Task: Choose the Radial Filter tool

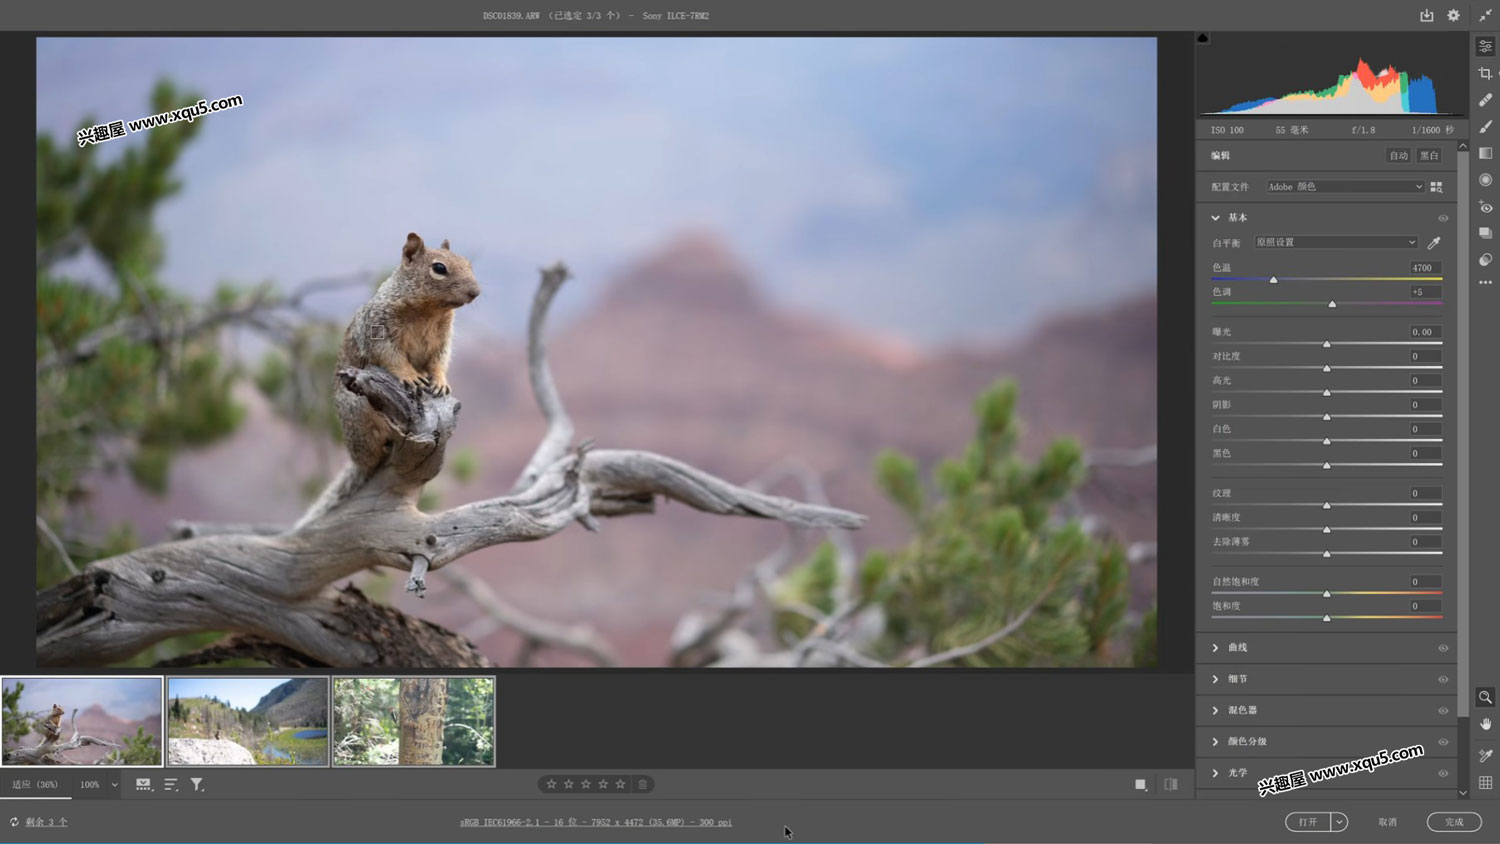Action: coord(1485,180)
